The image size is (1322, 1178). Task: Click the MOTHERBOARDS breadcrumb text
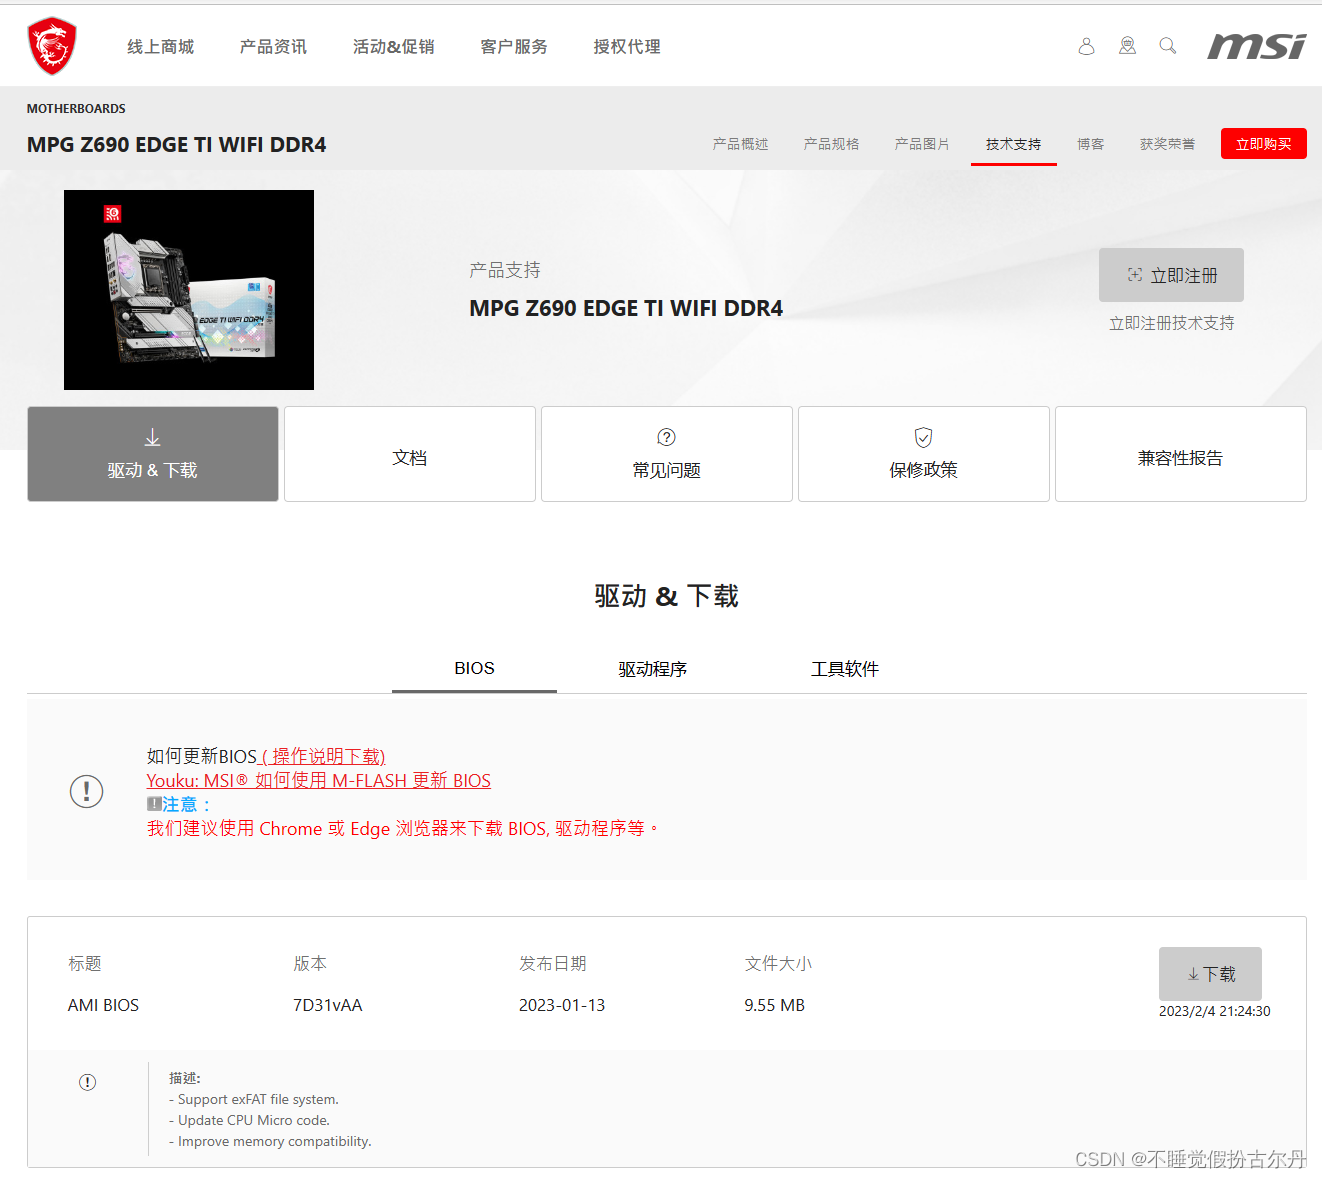[76, 108]
